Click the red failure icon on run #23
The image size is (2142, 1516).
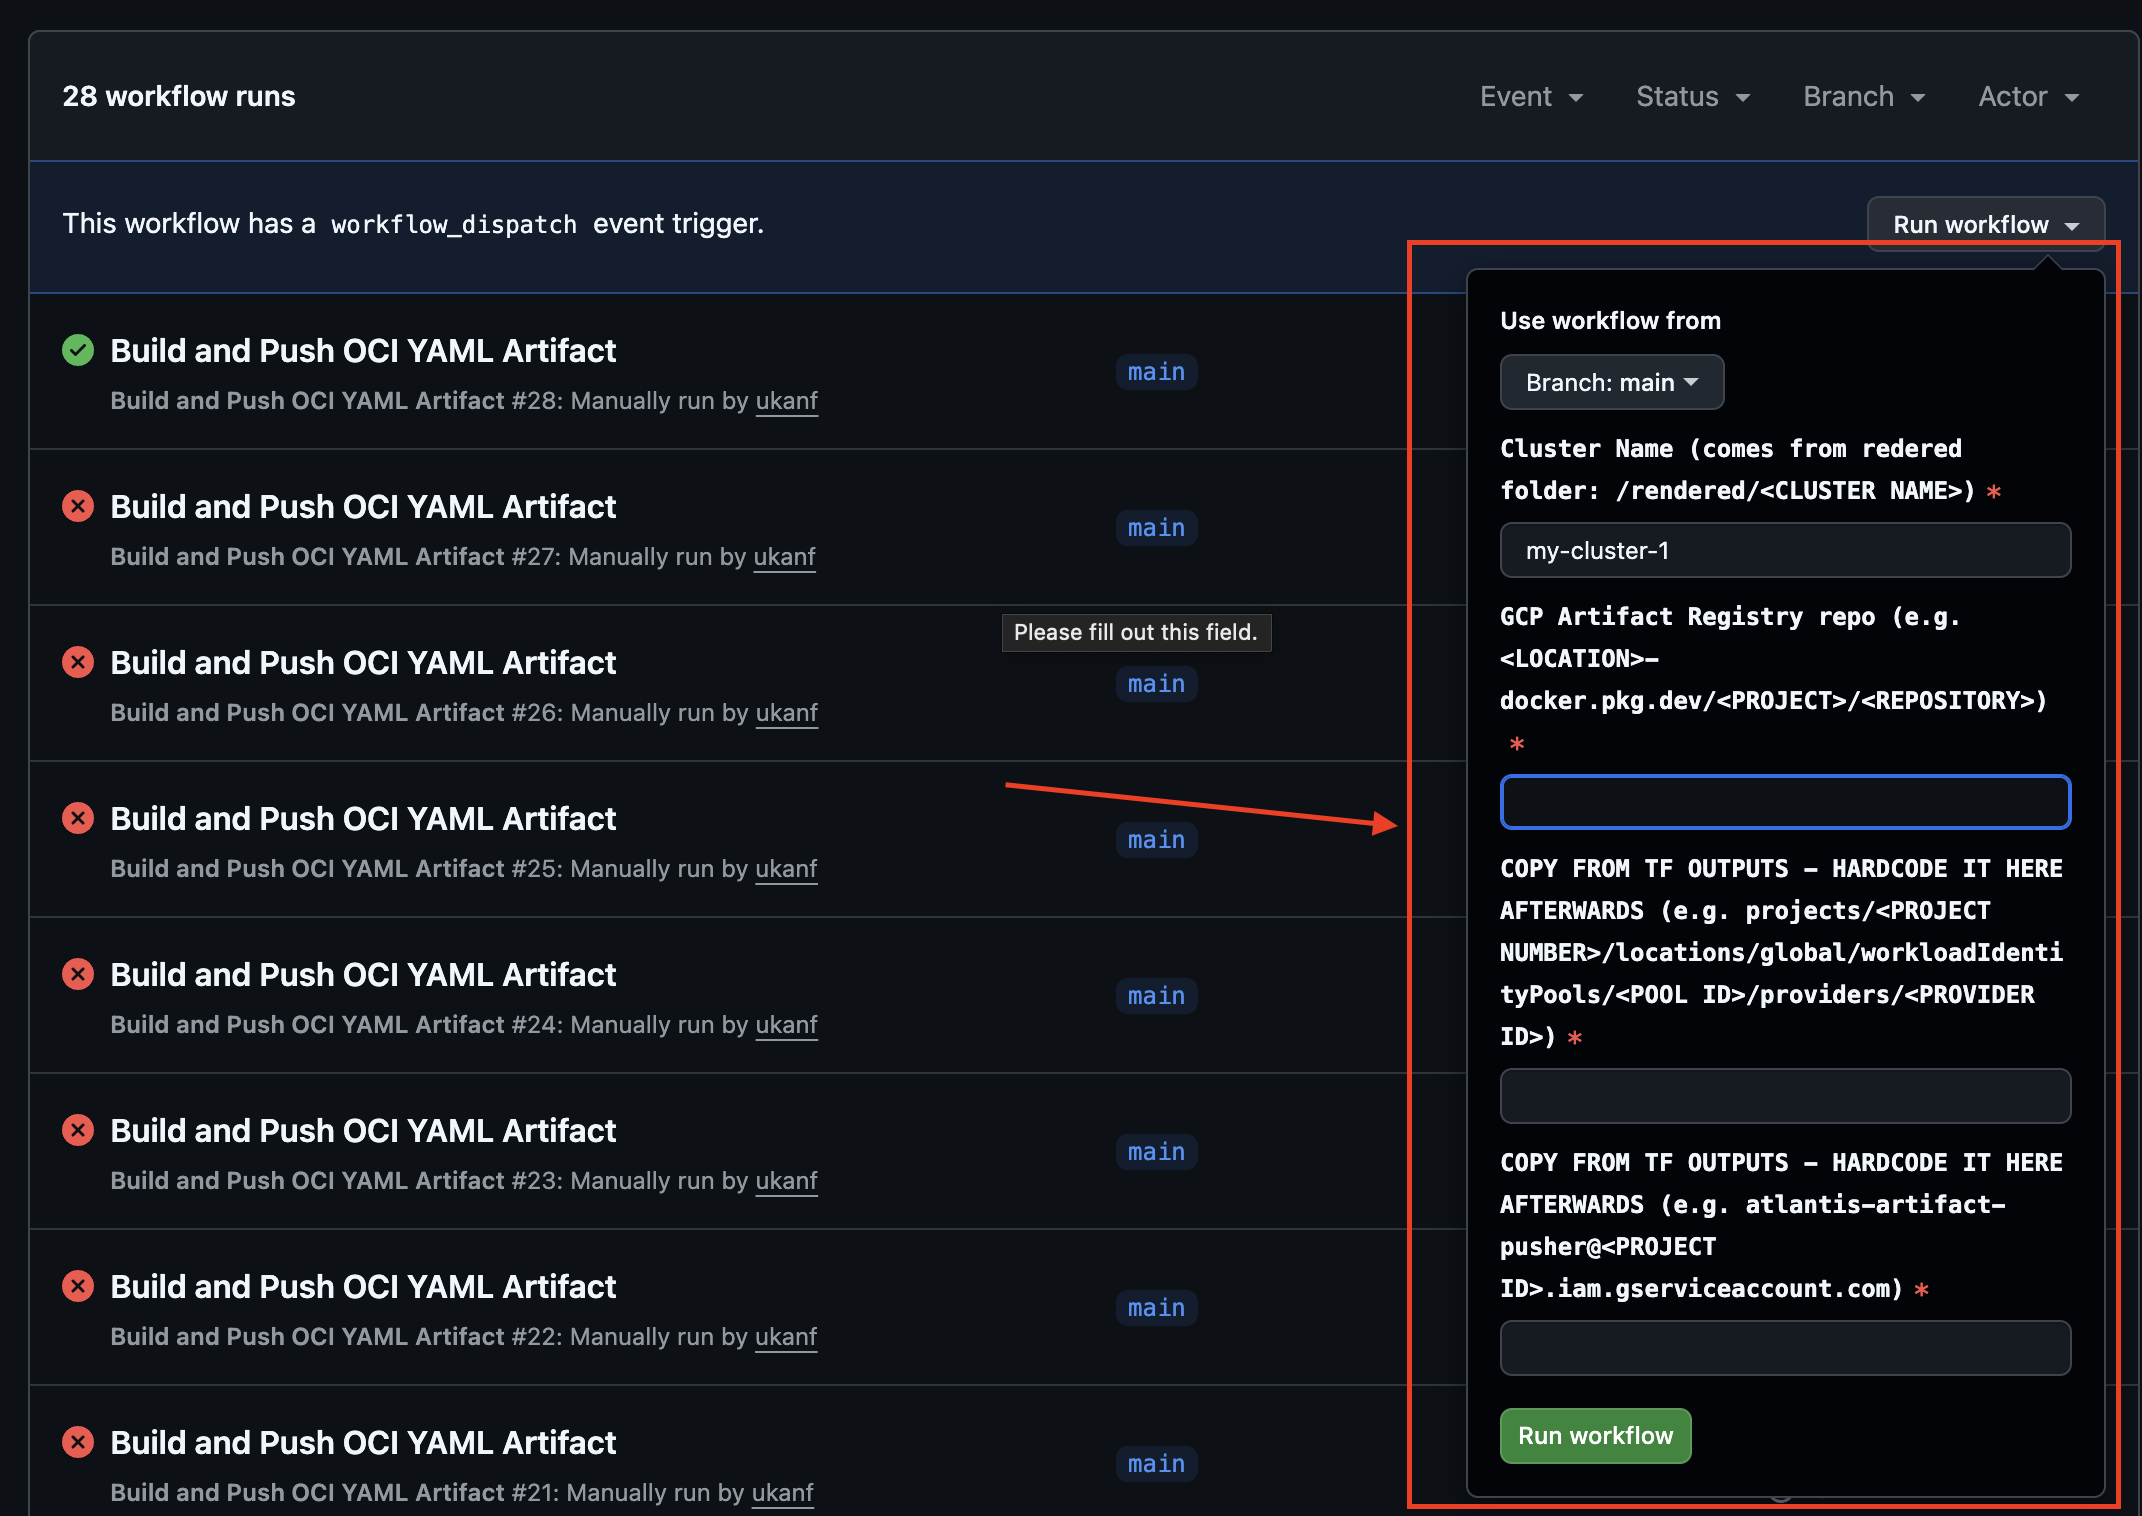[78, 1130]
